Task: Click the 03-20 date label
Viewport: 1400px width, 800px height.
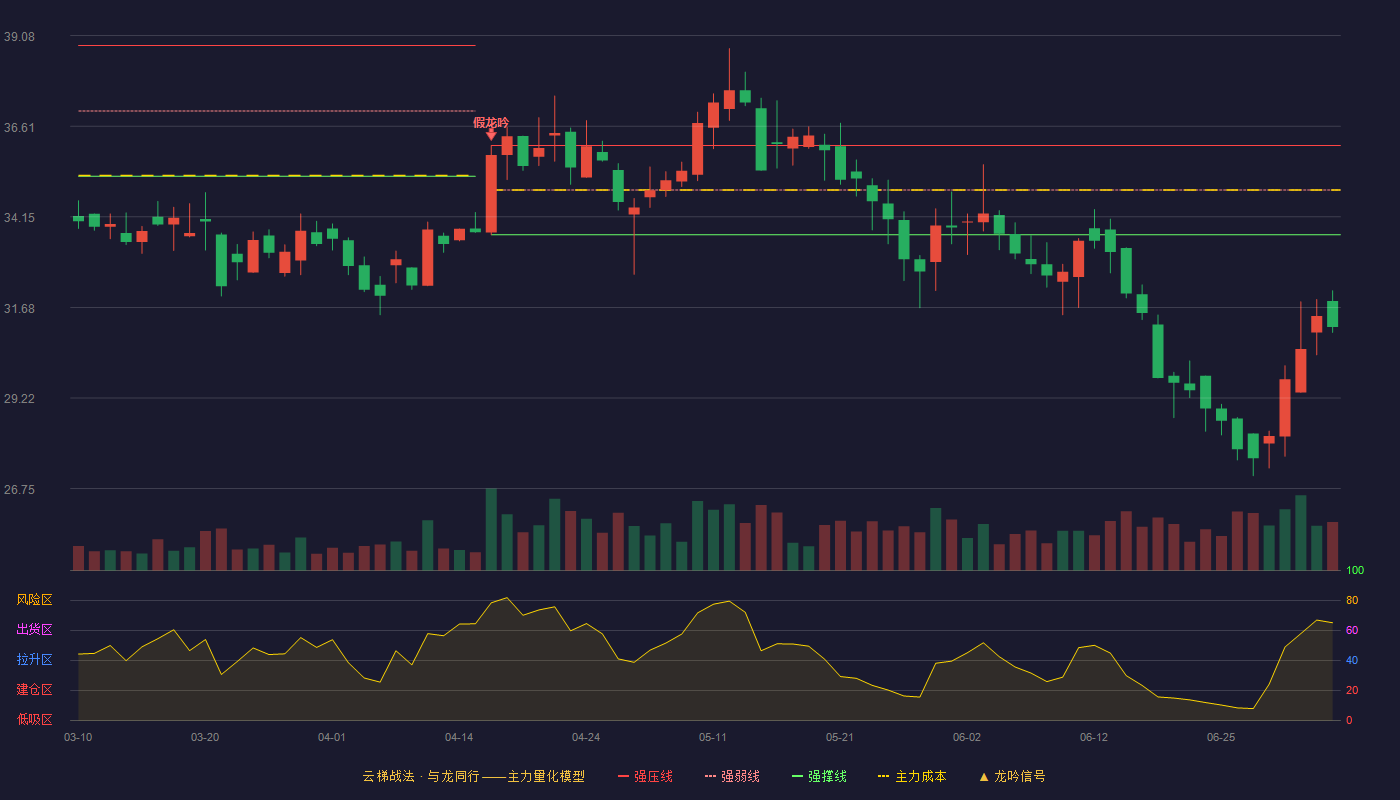Action: (x=205, y=737)
